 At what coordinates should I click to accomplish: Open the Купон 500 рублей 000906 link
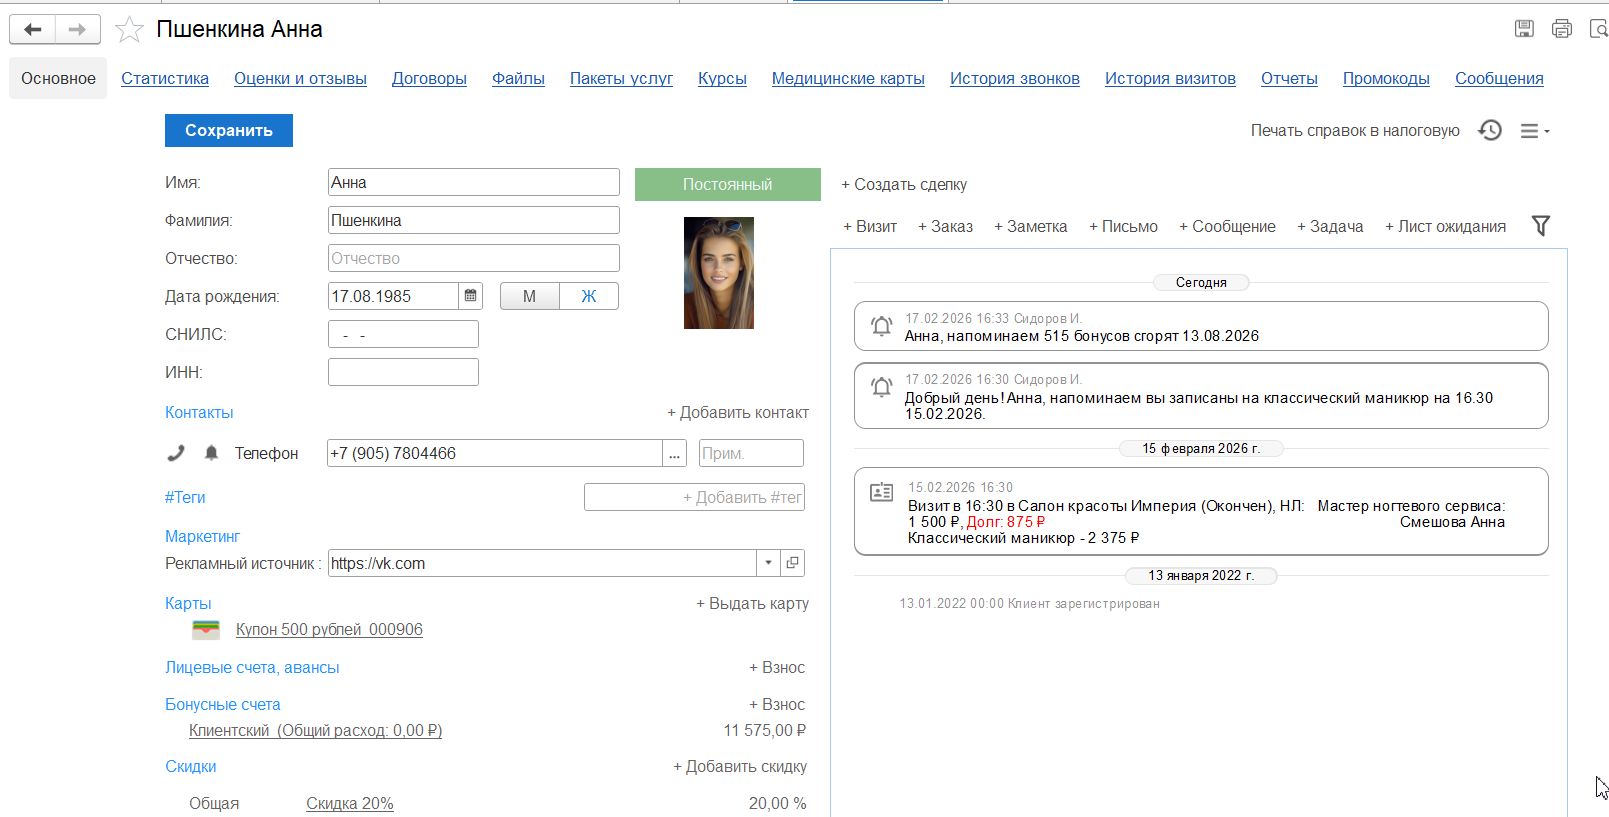[329, 629]
